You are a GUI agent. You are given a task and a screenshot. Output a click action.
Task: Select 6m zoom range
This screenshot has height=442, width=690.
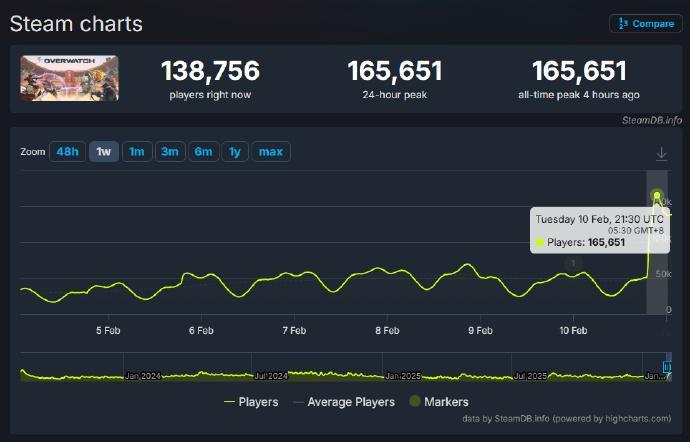tap(203, 152)
